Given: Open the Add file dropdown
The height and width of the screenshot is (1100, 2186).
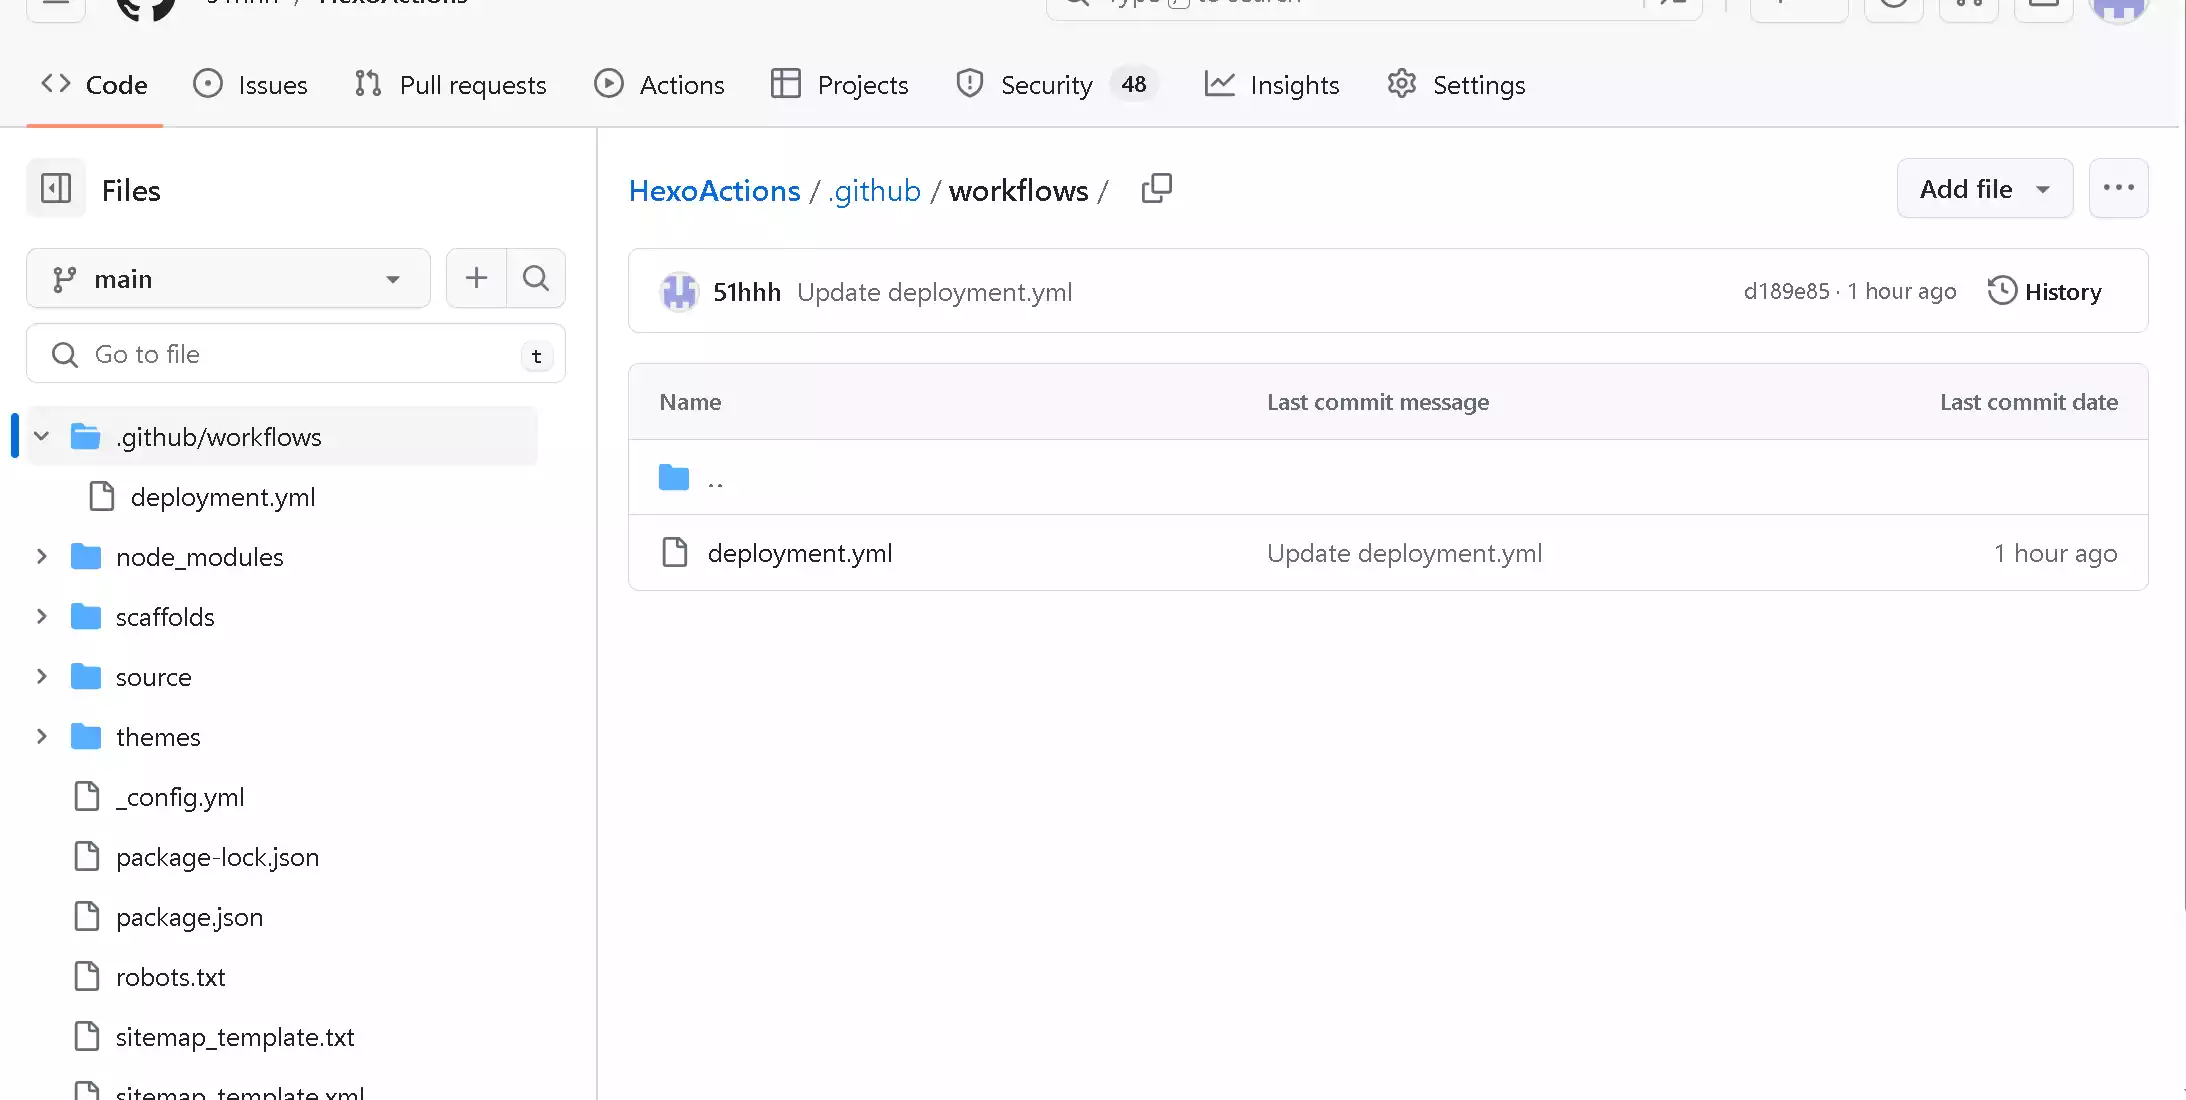Looking at the screenshot, I should point(1984,189).
